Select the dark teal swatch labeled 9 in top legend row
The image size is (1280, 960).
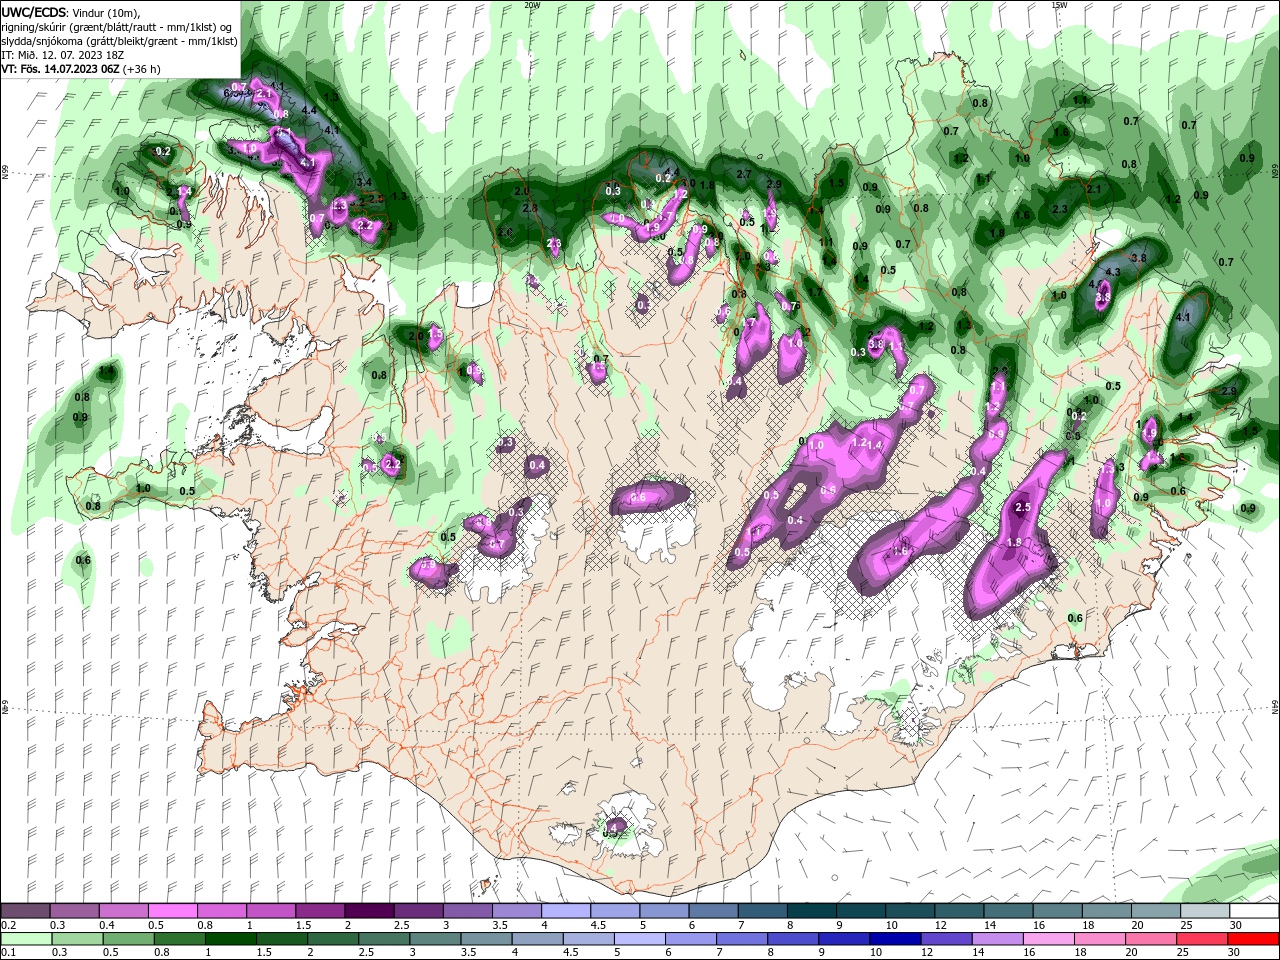click(x=860, y=911)
